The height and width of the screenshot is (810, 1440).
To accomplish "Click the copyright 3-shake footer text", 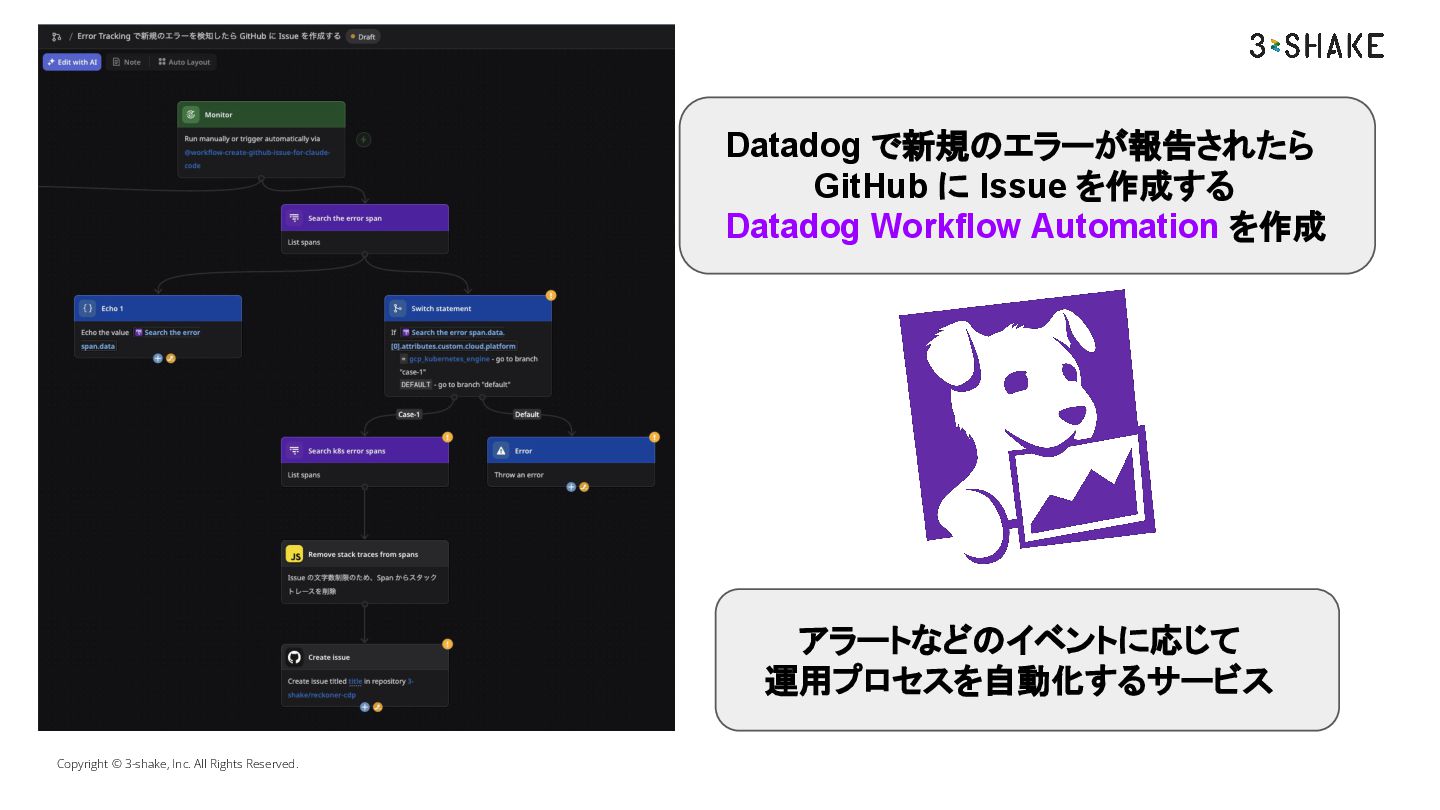I will pyautogui.click(x=177, y=764).
